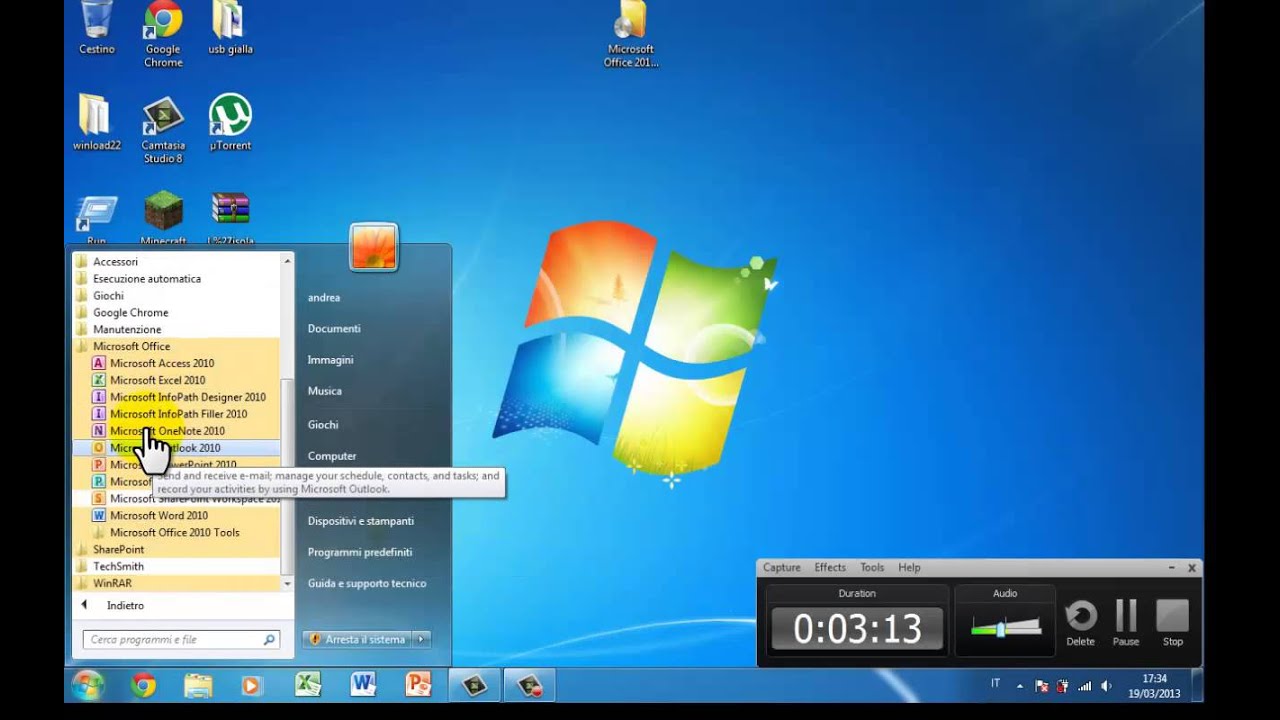
Task: Click the IT language indicator in taskbar
Action: (x=995, y=684)
